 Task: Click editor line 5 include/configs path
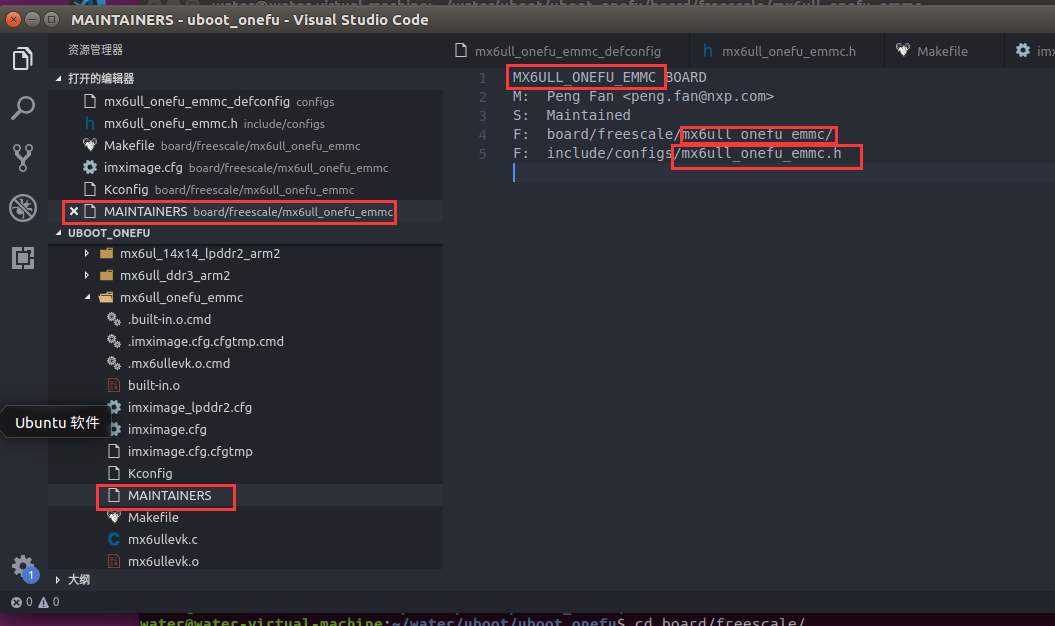point(694,153)
